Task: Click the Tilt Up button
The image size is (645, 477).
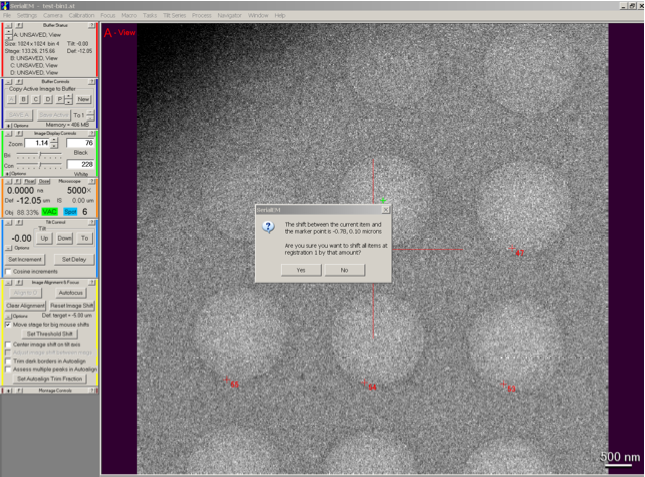Action: pos(44,239)
